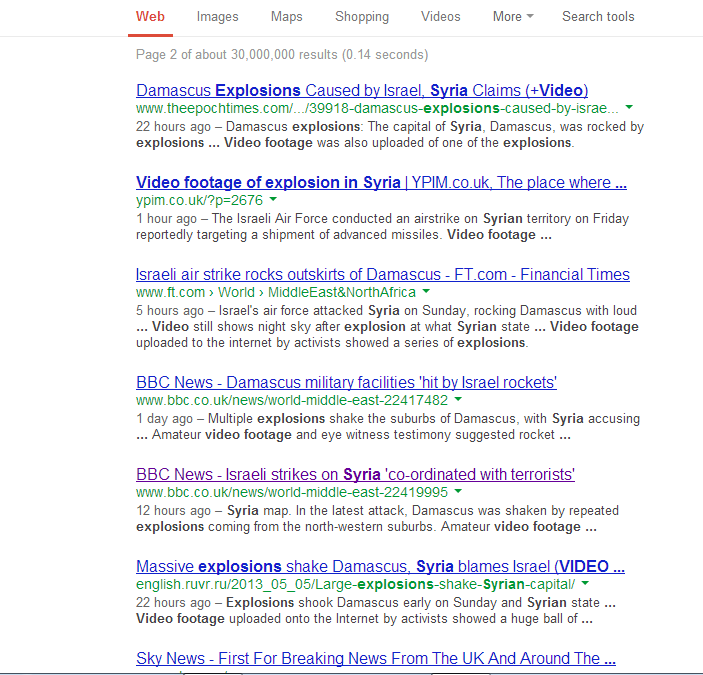This screenshot has height=675, width=703.
Task: Expand dropdown arrow beside bbc.co.uk 22417482 URL
Action: 458,399
